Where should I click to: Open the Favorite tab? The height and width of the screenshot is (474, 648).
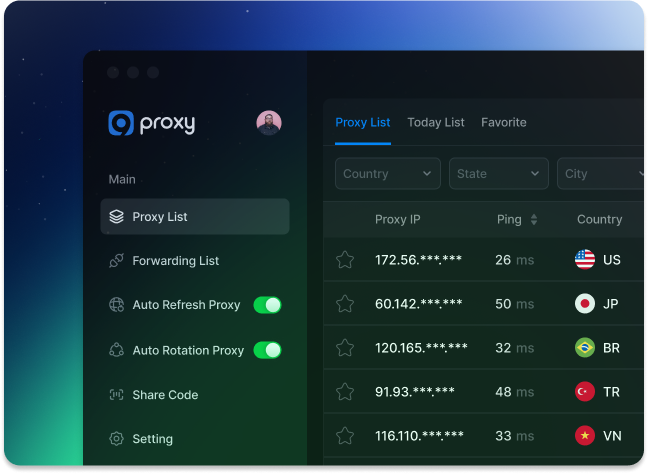point(503,123)
